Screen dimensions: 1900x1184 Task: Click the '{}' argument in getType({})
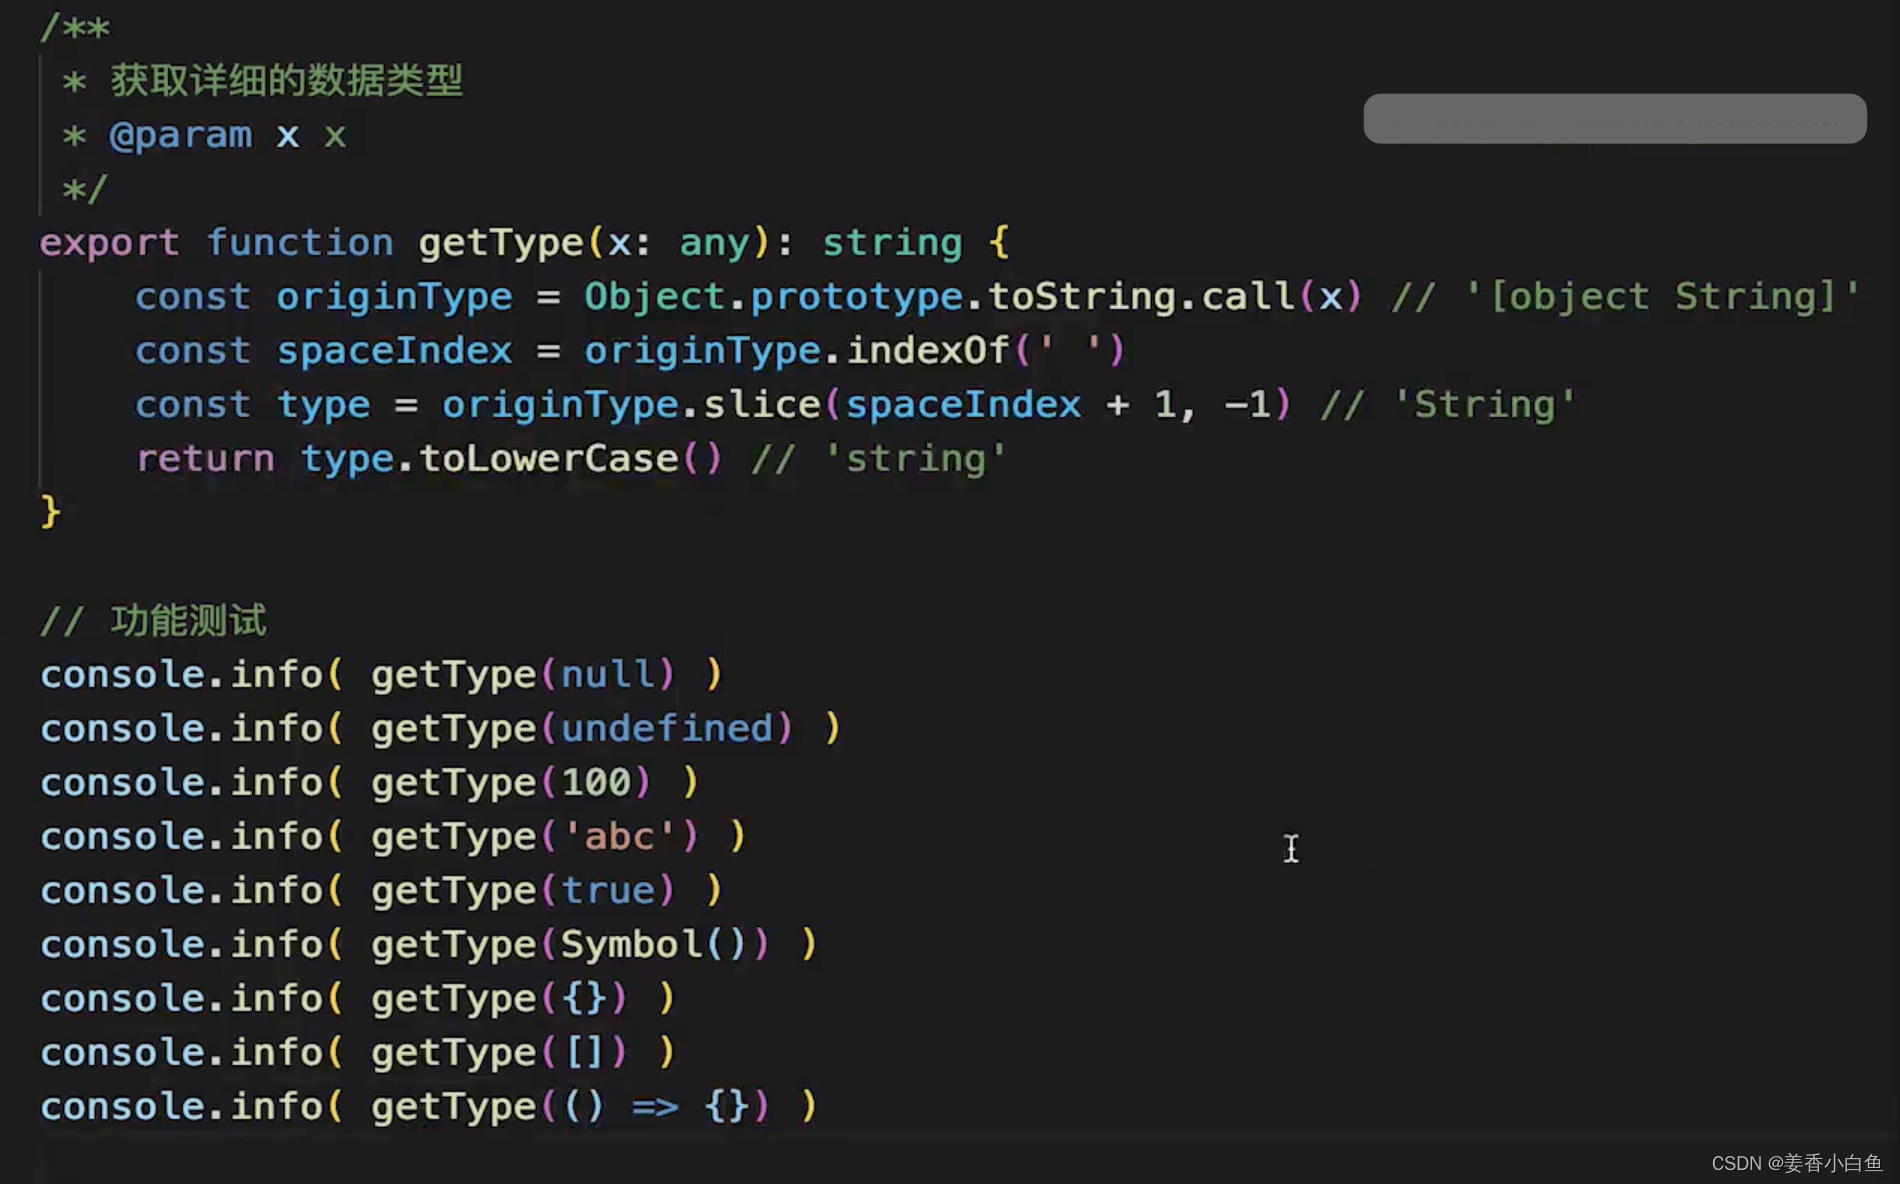coord(585,998)
